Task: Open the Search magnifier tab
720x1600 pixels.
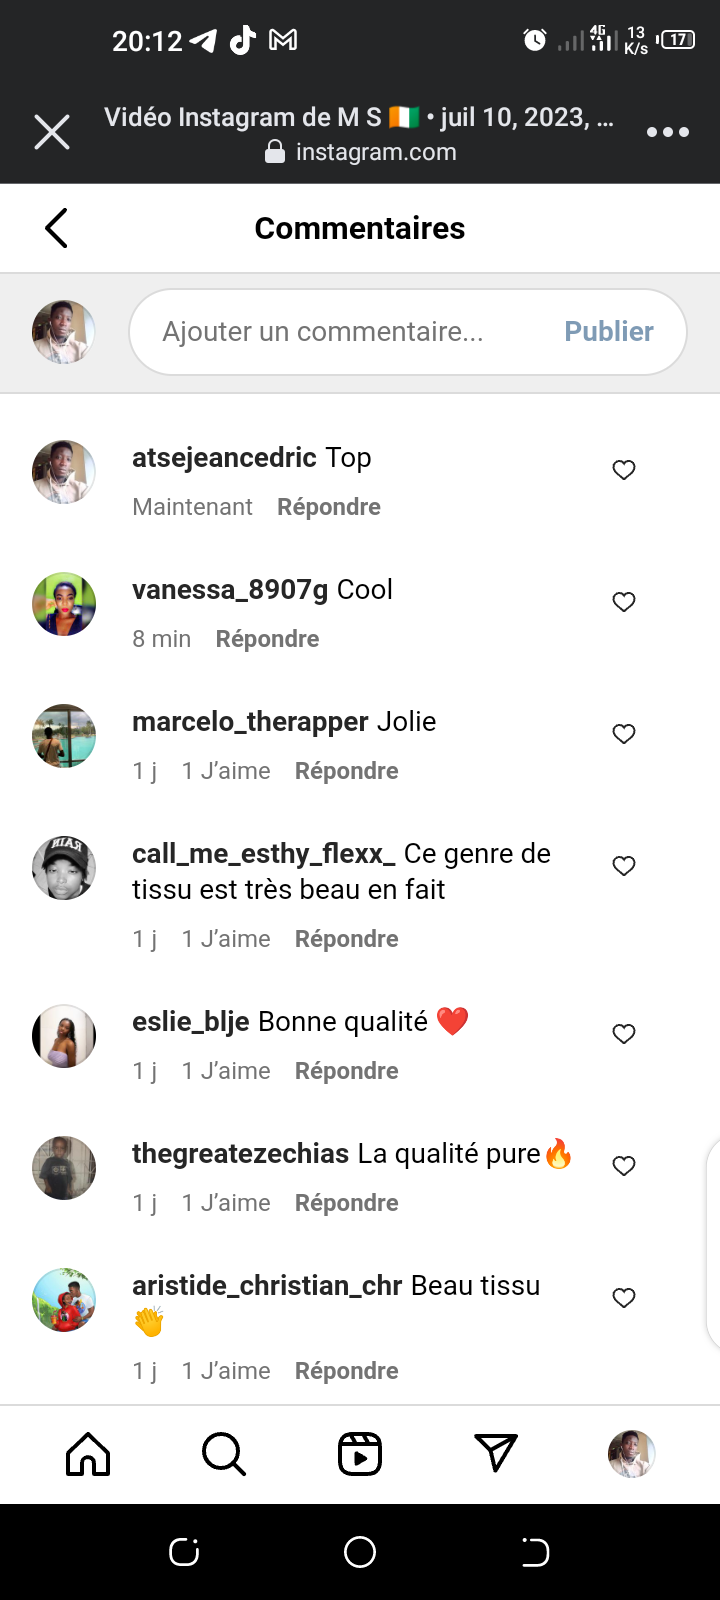Action: pos(224,1454)
